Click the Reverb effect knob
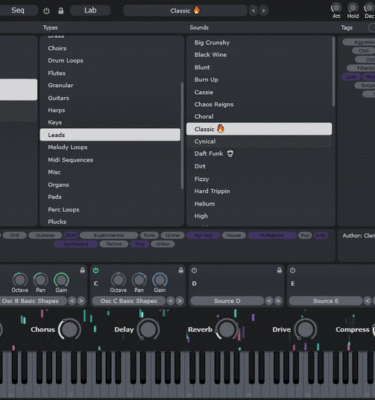The width and height of the screenshot is (375, 400). click(227, 329)
